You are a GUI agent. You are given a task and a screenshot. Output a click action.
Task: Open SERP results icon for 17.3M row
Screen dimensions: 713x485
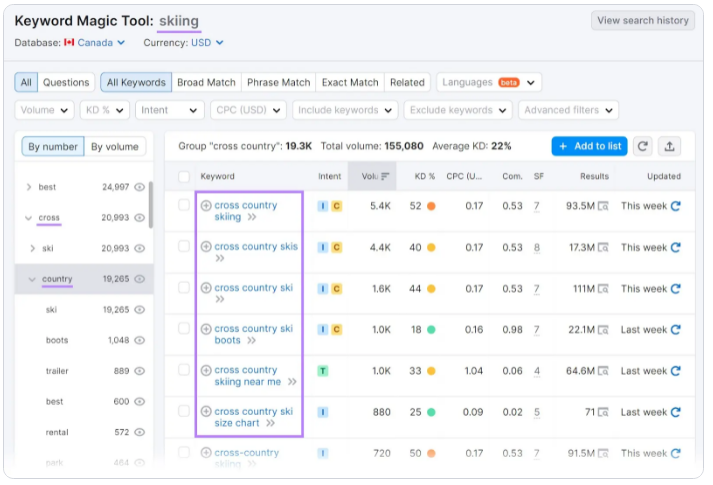[603, 248]
